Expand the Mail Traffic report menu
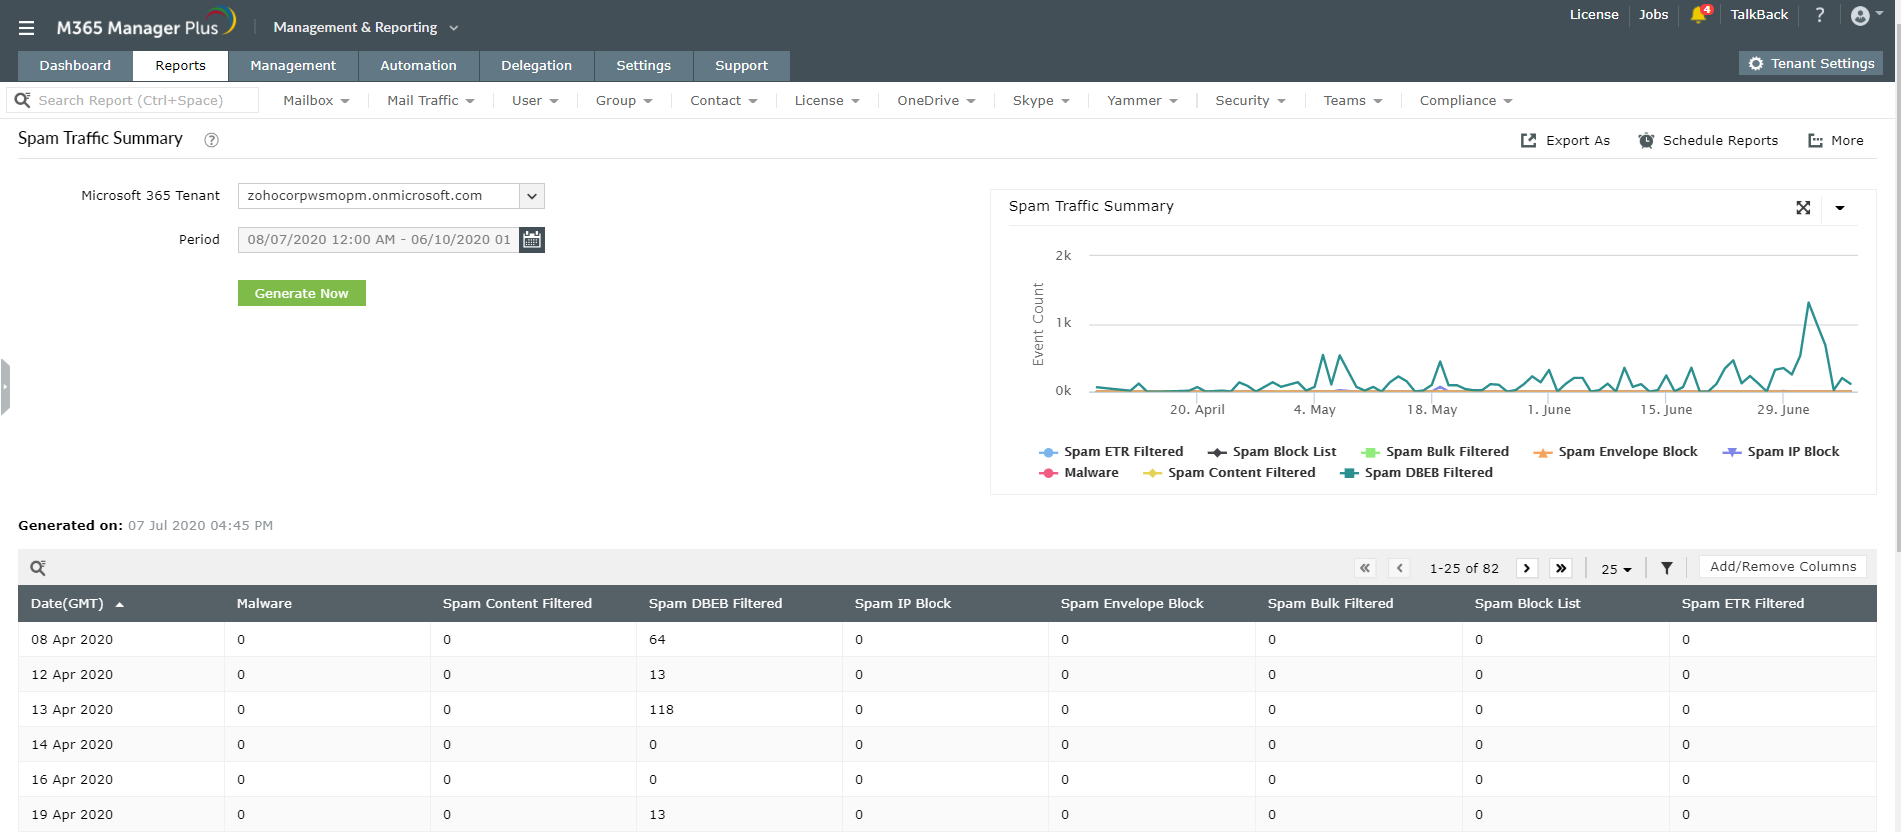This screenshot has height=832, width=1901. pos(430,101)
